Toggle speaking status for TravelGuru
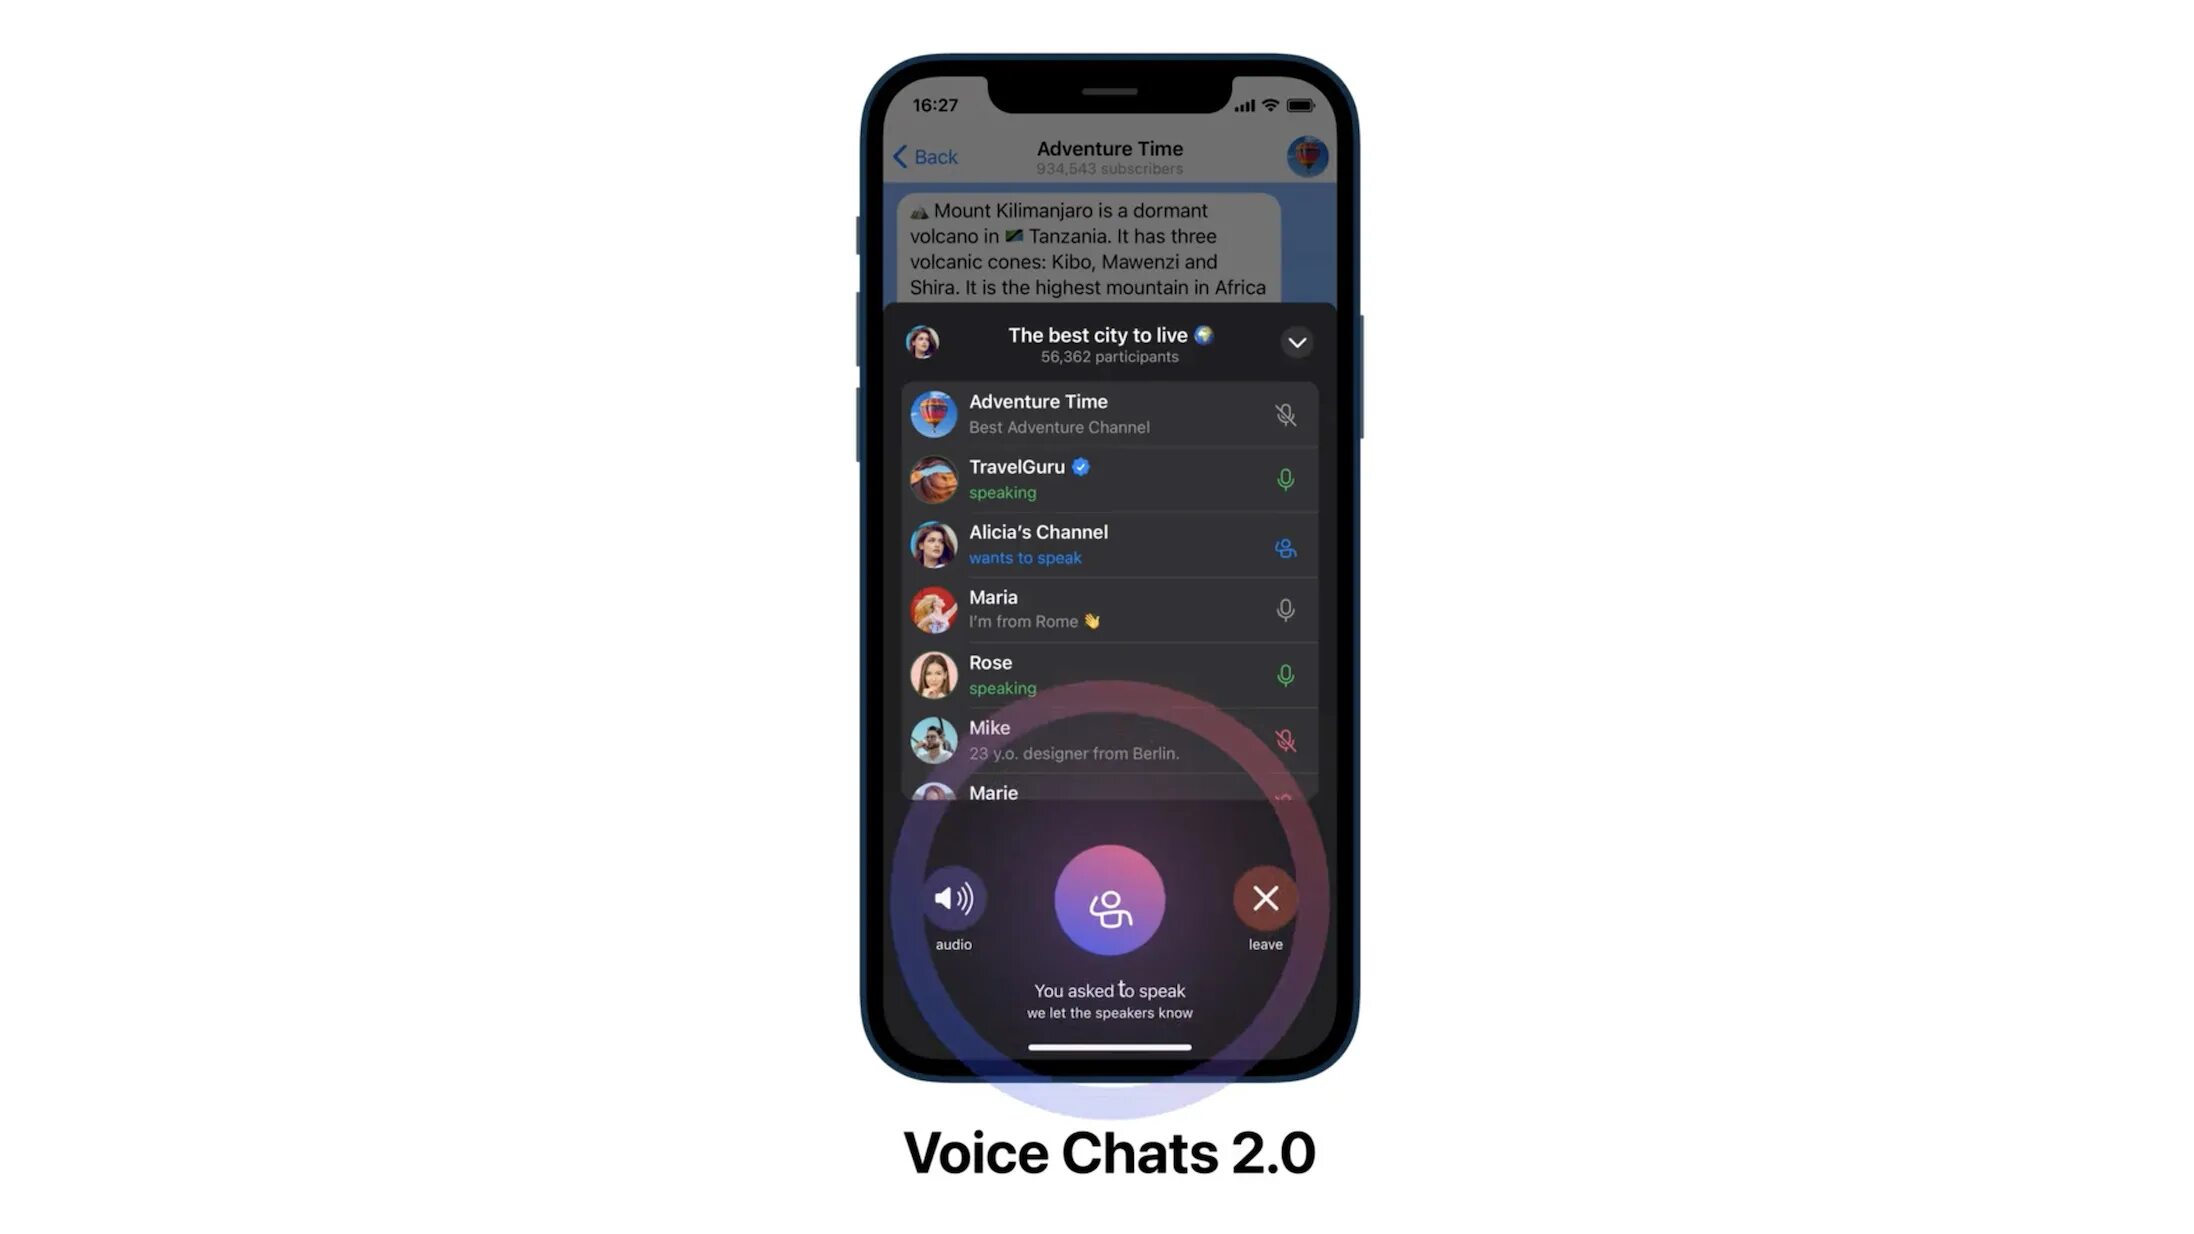Viewport: 2194px width, 1234px height. click(x=1284, y=479)
